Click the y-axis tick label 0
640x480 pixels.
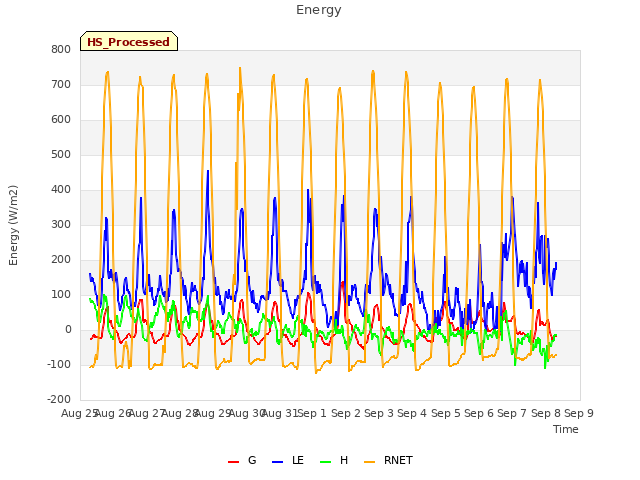(x=68, y=330)
